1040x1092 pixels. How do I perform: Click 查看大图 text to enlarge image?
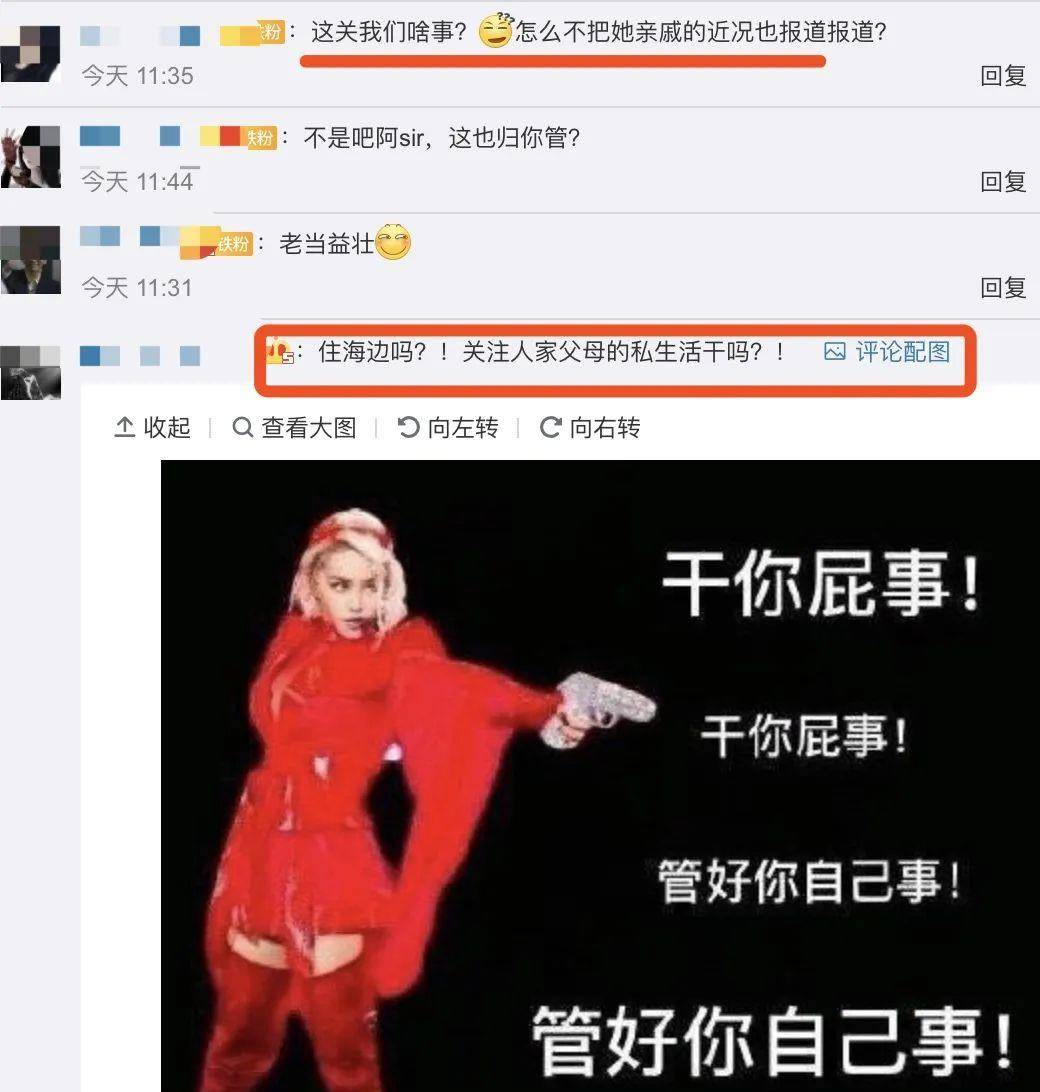(x=309, y=428)
